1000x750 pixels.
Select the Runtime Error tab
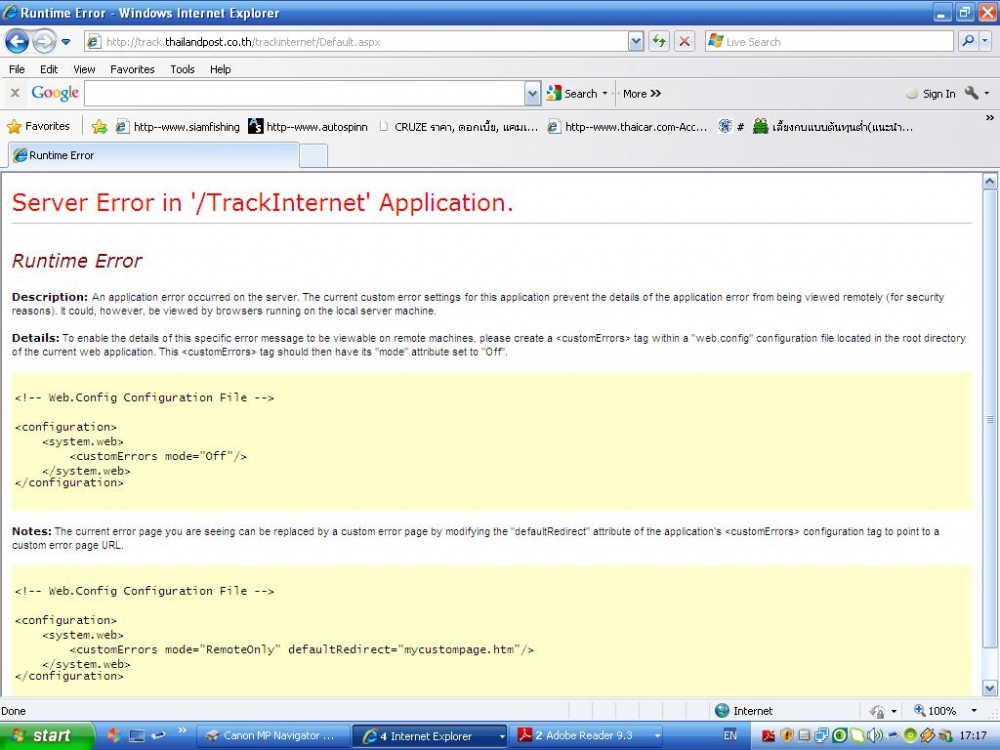click(153, 155)
